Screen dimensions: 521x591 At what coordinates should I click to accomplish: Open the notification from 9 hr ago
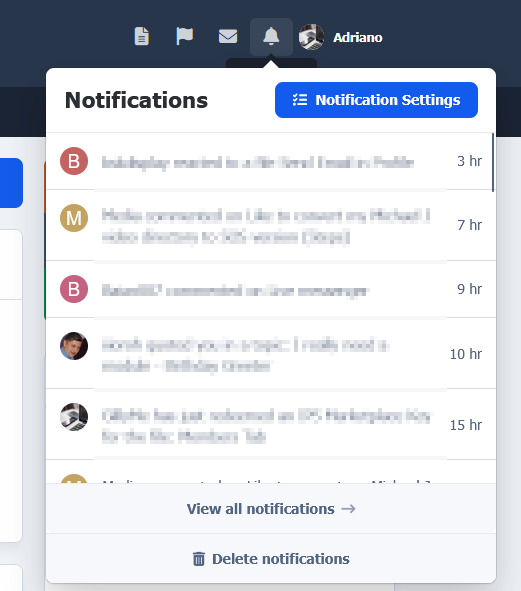[271, 289]
